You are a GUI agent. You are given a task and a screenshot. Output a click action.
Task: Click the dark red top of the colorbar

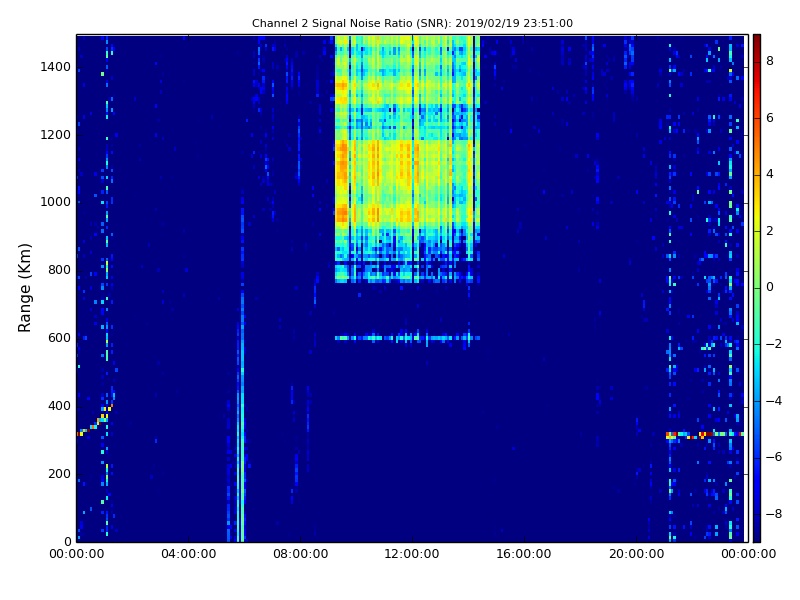click(757, 41)
